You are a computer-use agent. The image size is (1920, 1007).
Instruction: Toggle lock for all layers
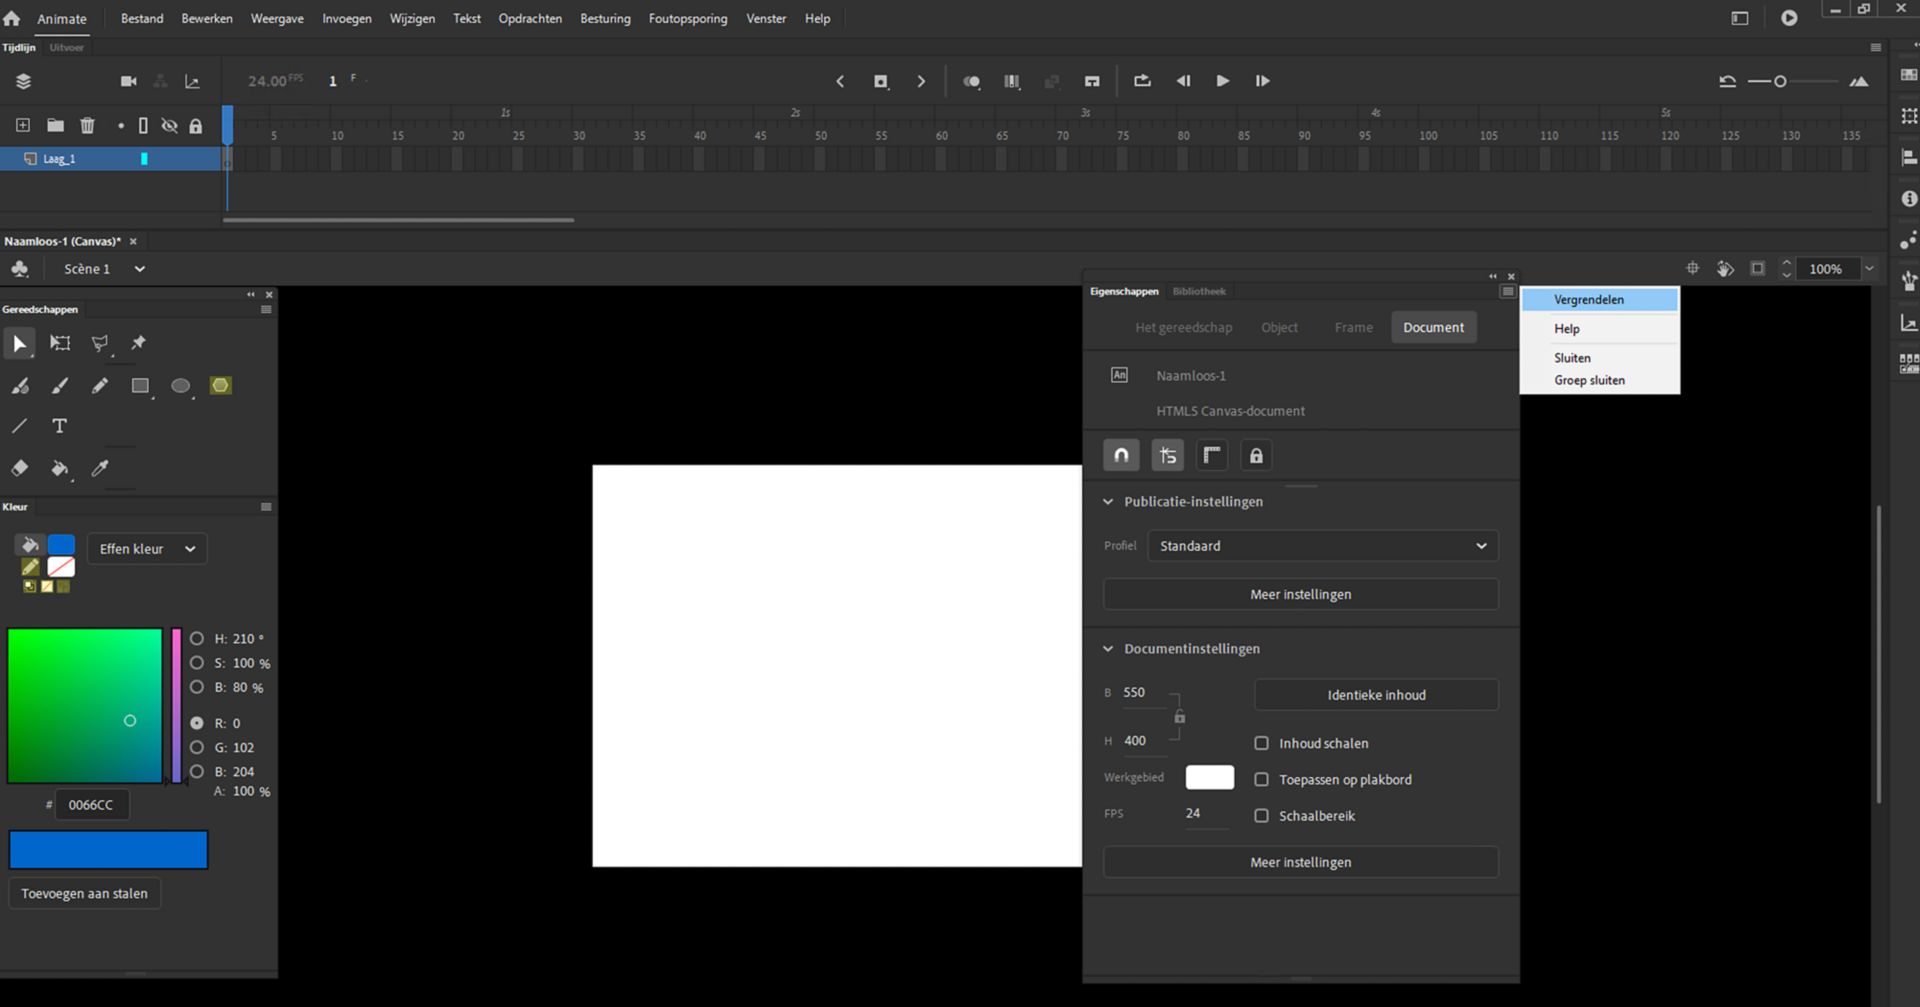tap(196, 126)
